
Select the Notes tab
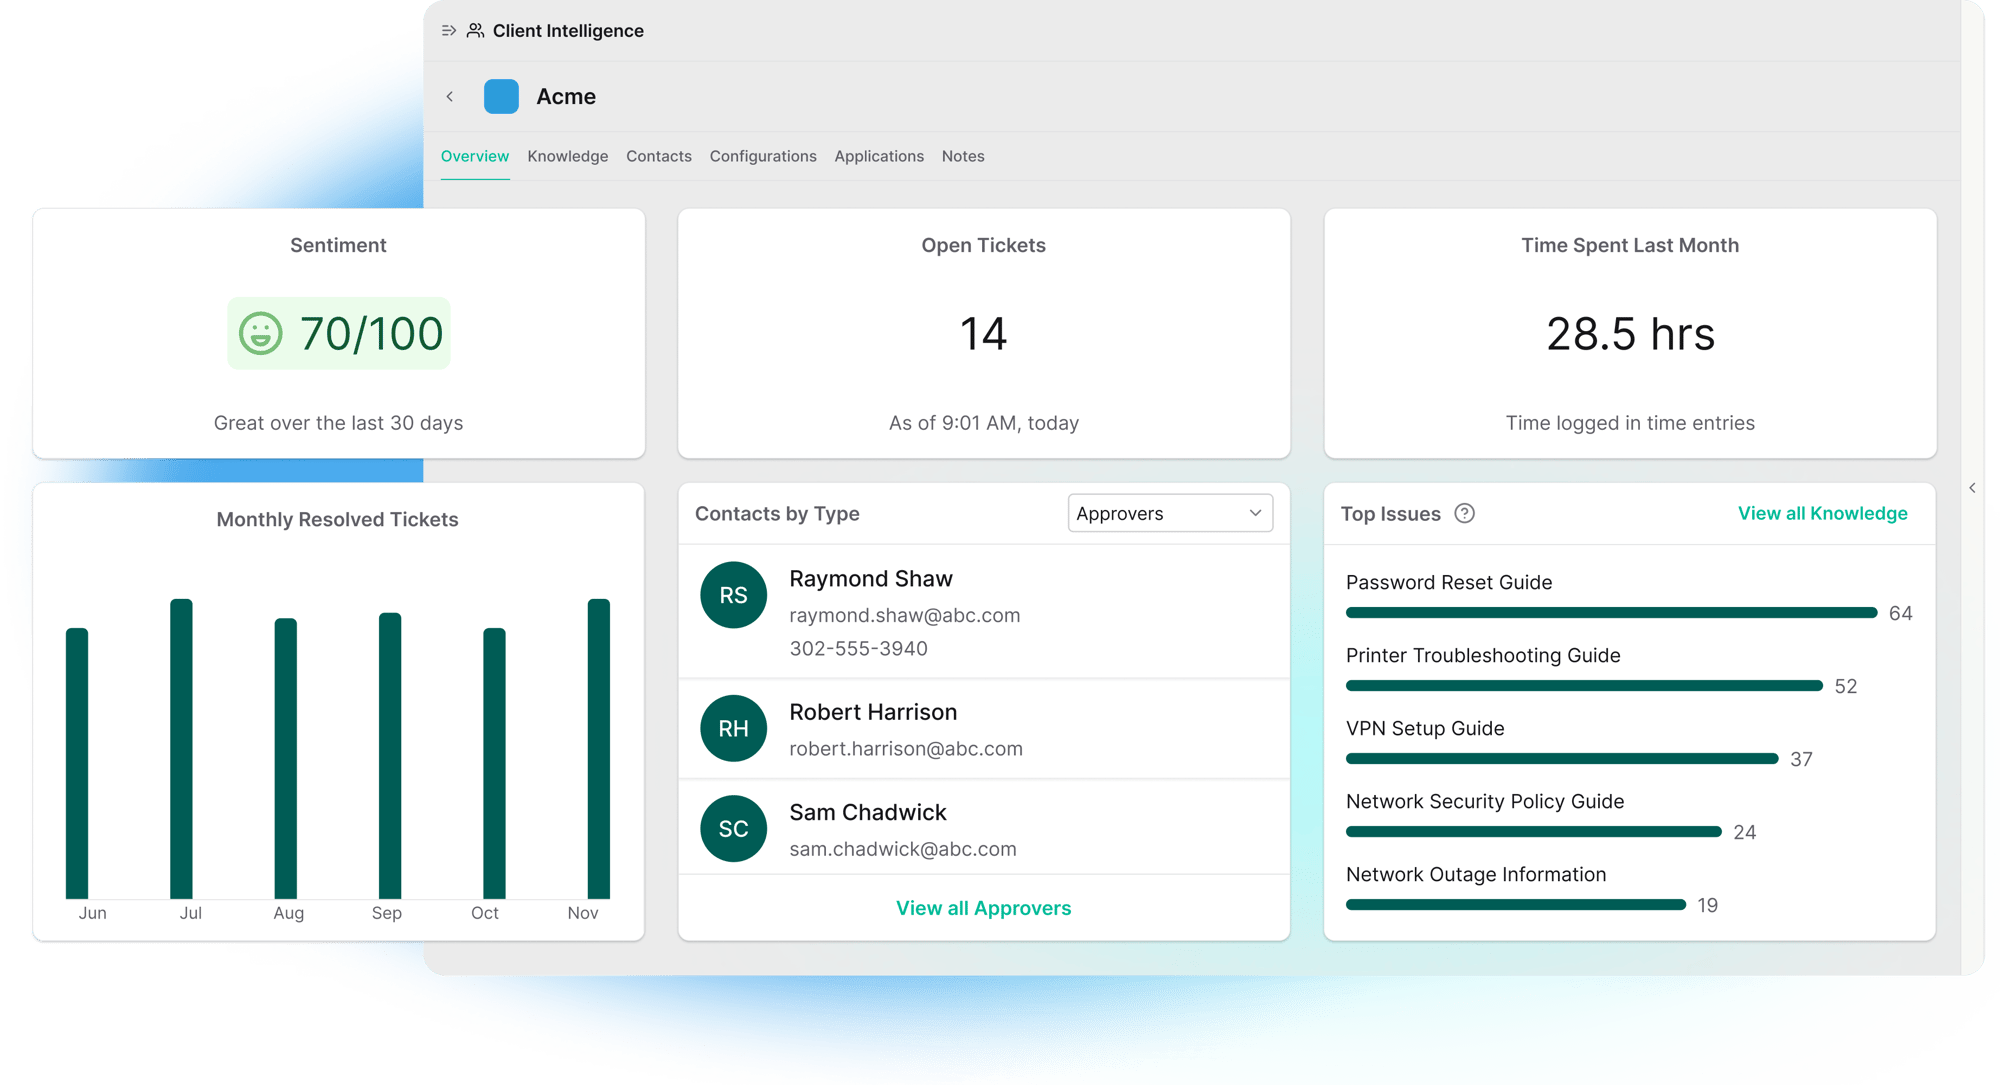pyautogui.click(x=962, y=156)
